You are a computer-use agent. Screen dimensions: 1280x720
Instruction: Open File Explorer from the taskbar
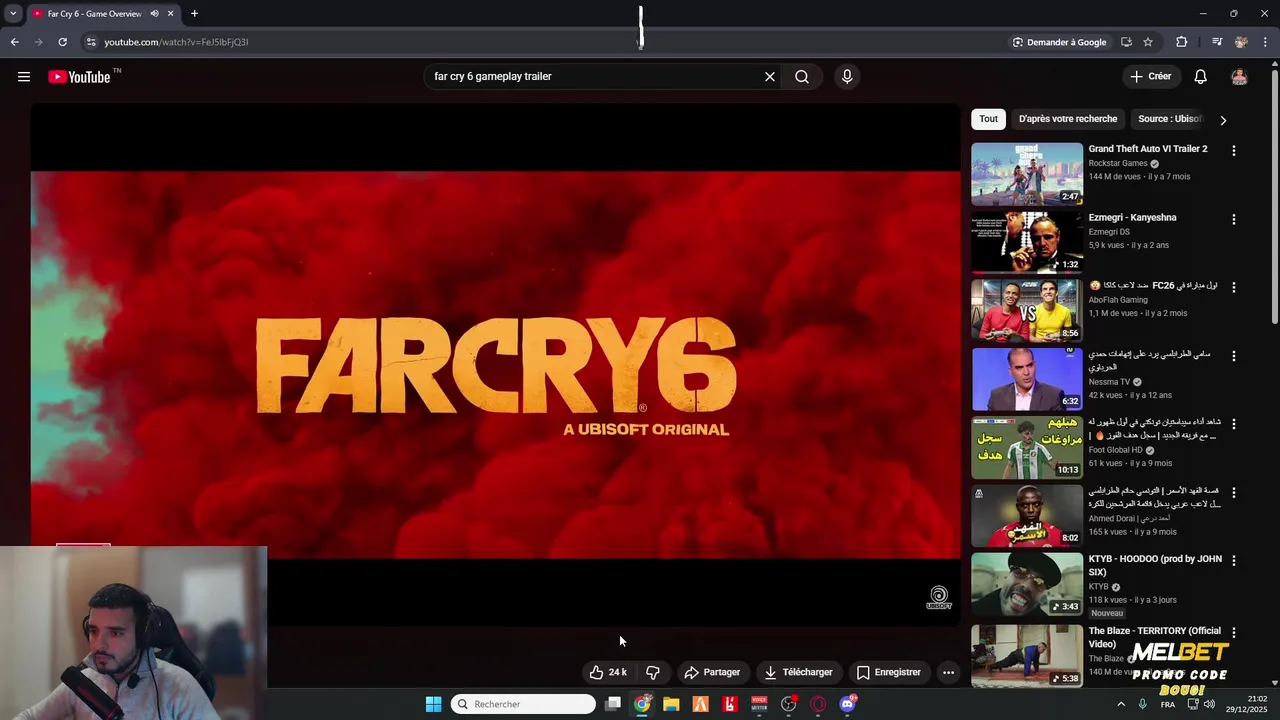[x=671, y=704]
